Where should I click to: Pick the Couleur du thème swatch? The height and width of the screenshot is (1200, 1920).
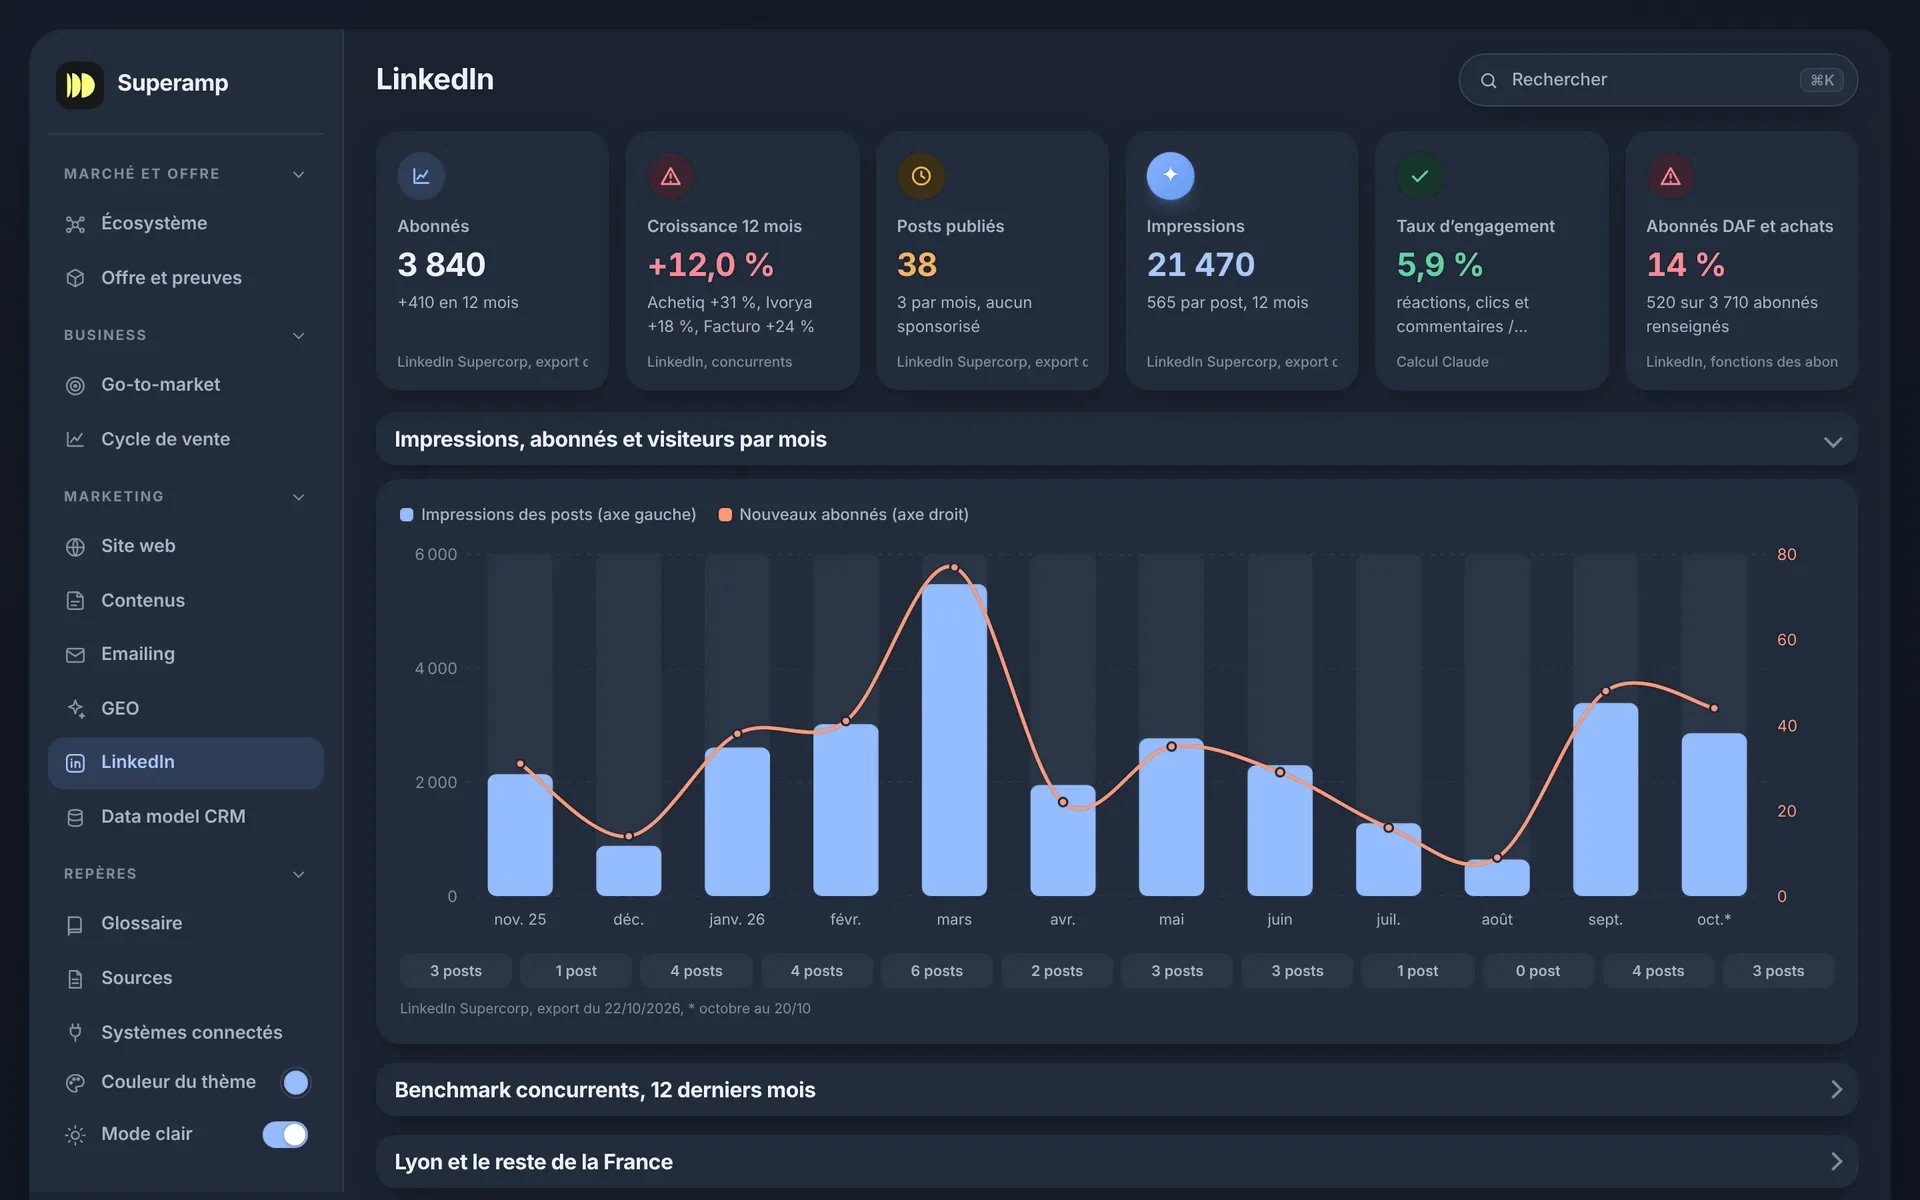[296, 1082]
